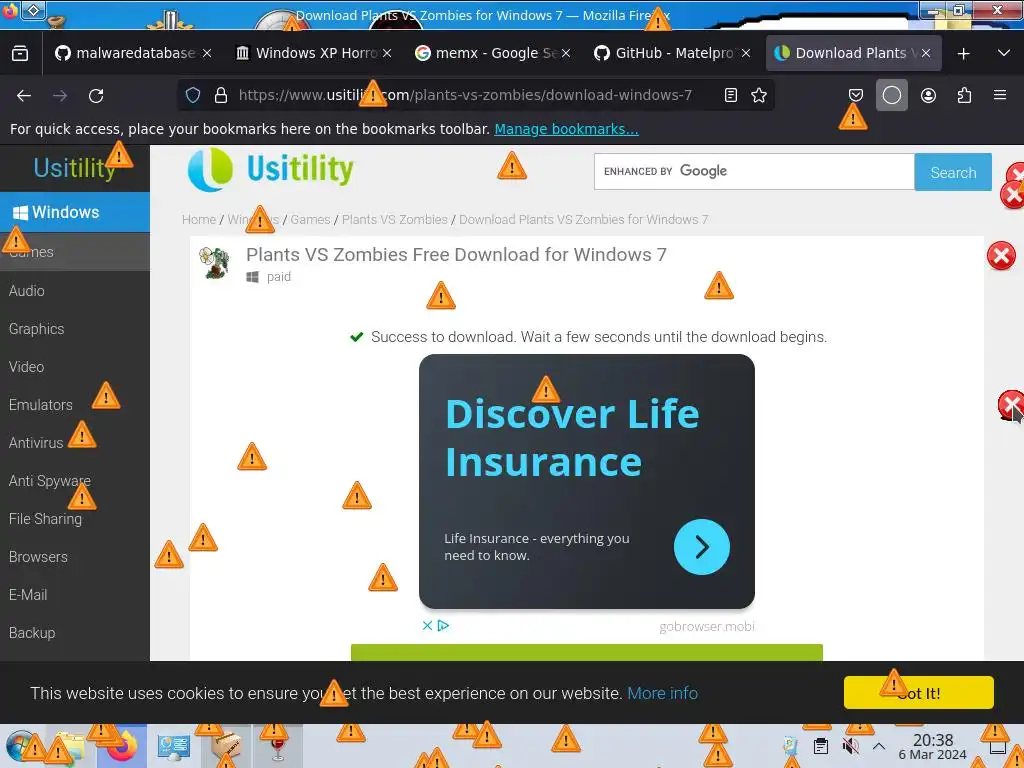This screenshot has height=768, width=1024.
Task: Click the Usitility logo in the dark sidebar
Action: pyautogui.click(x=74, y=168)
